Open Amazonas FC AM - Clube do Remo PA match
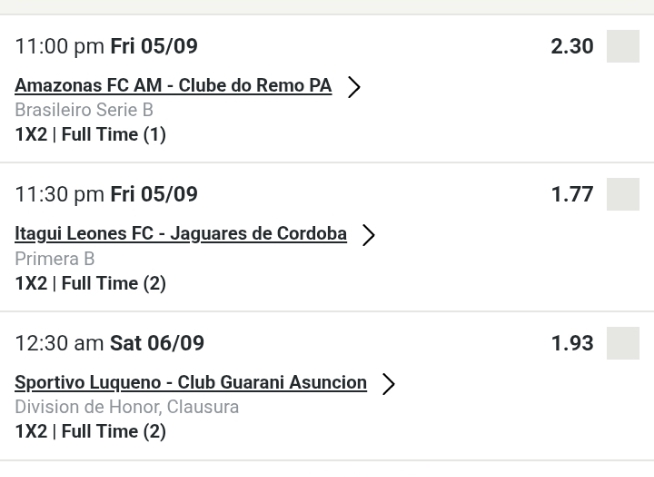The height and width of the screenshot is (477, 654). click(173, 86)
